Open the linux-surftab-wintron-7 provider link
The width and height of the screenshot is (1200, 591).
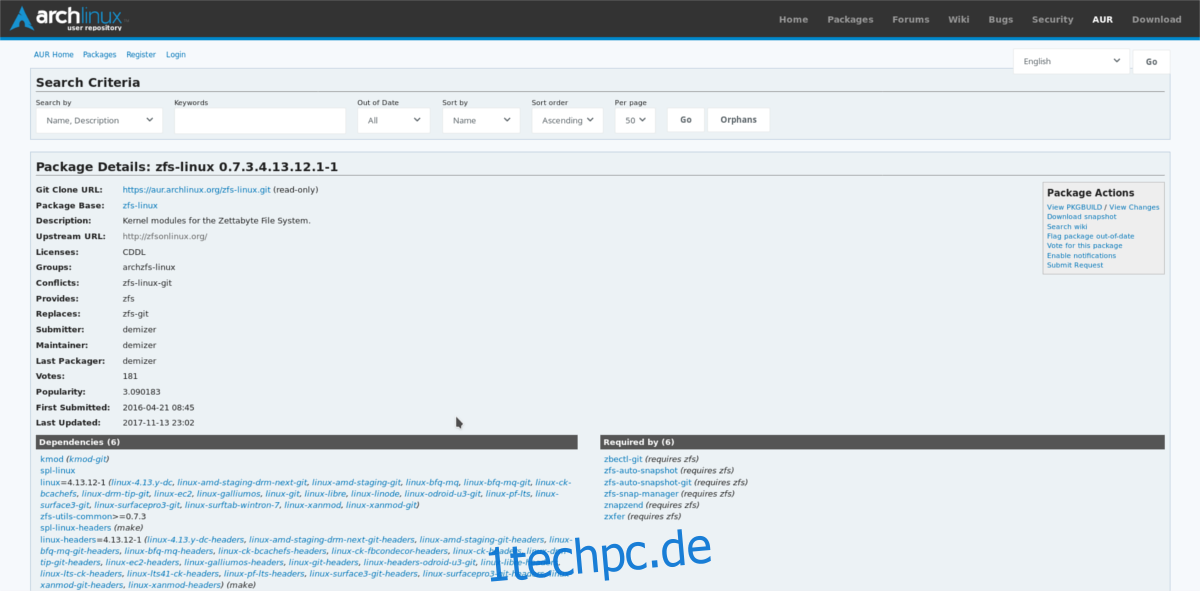[232, 506]
